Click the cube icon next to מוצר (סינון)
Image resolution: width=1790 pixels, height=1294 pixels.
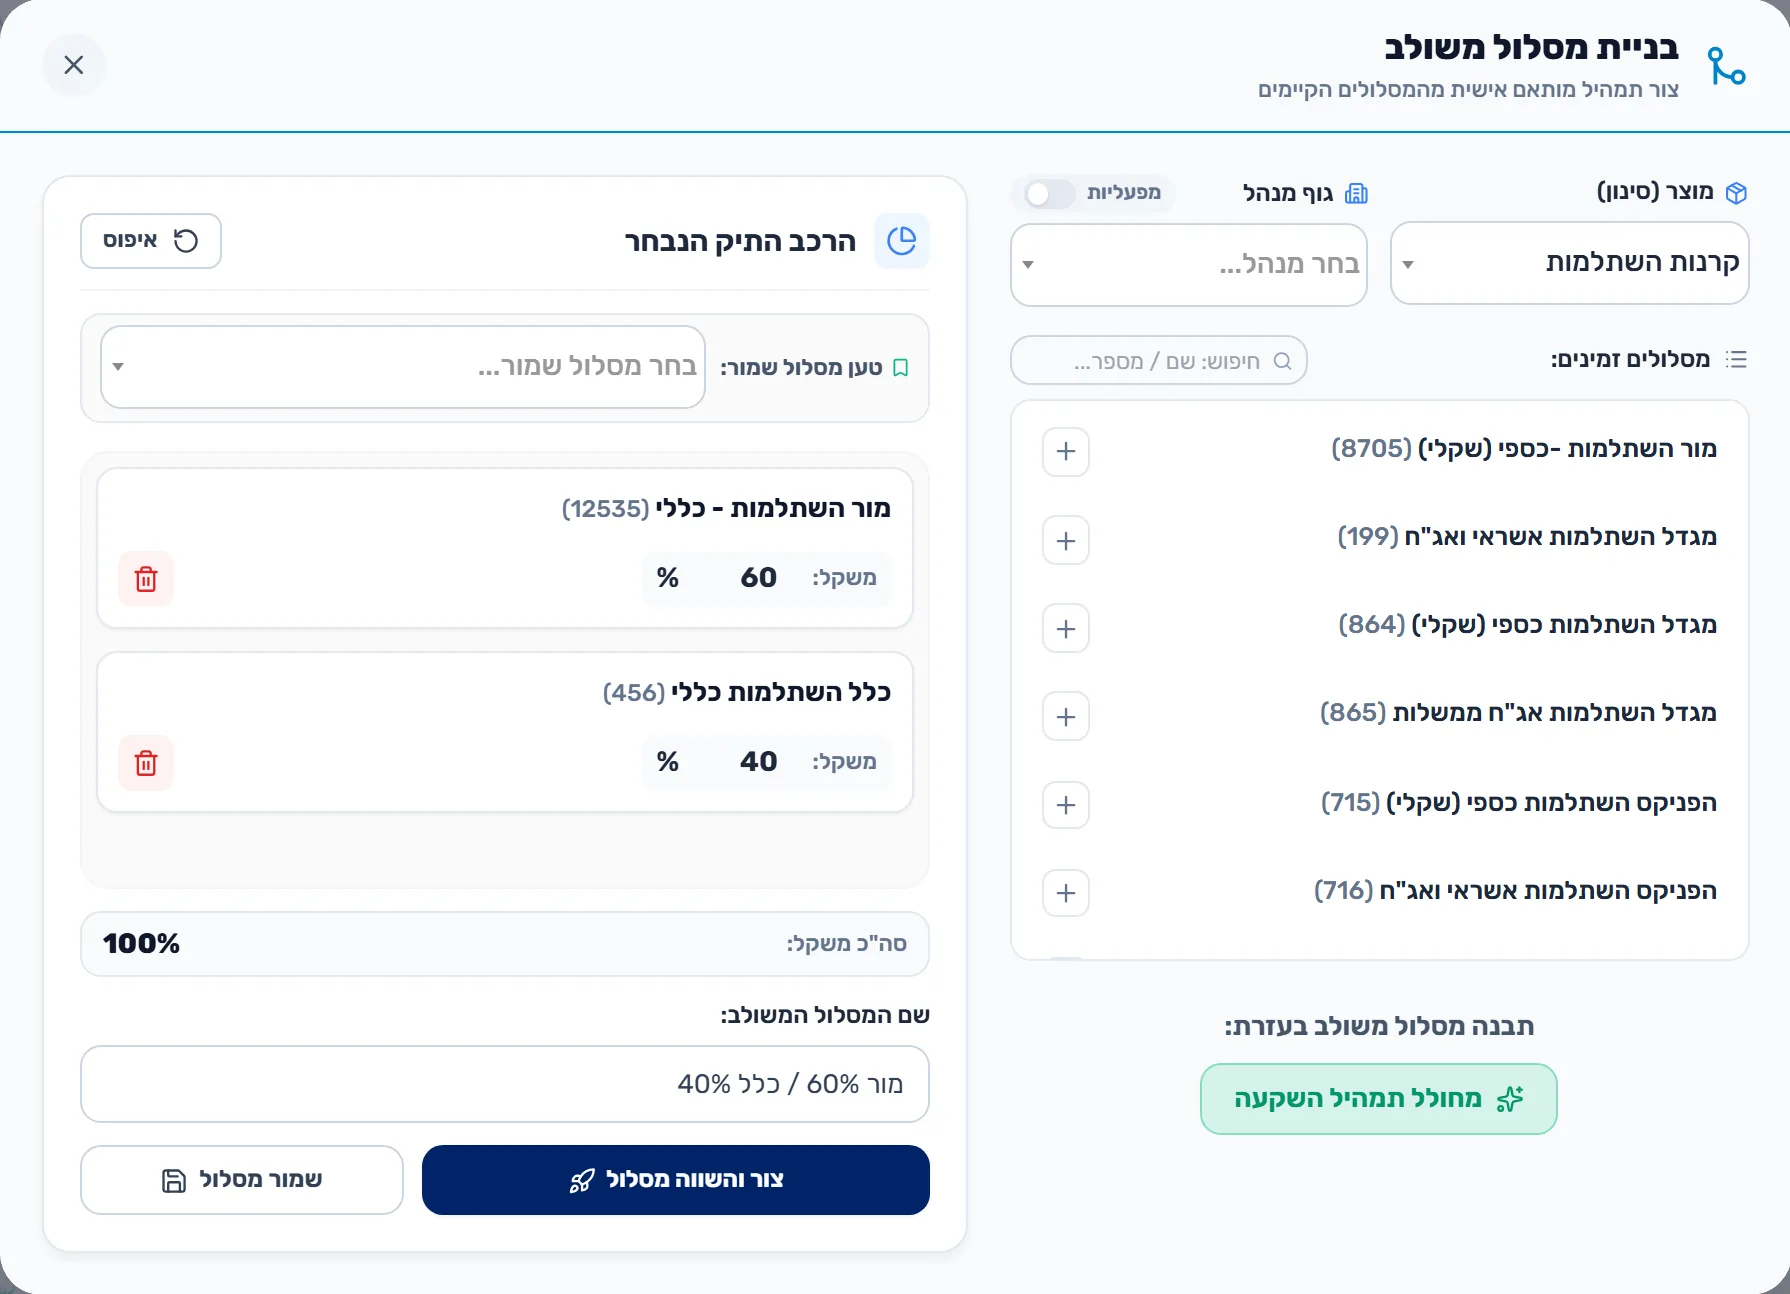coord(1737,193)
